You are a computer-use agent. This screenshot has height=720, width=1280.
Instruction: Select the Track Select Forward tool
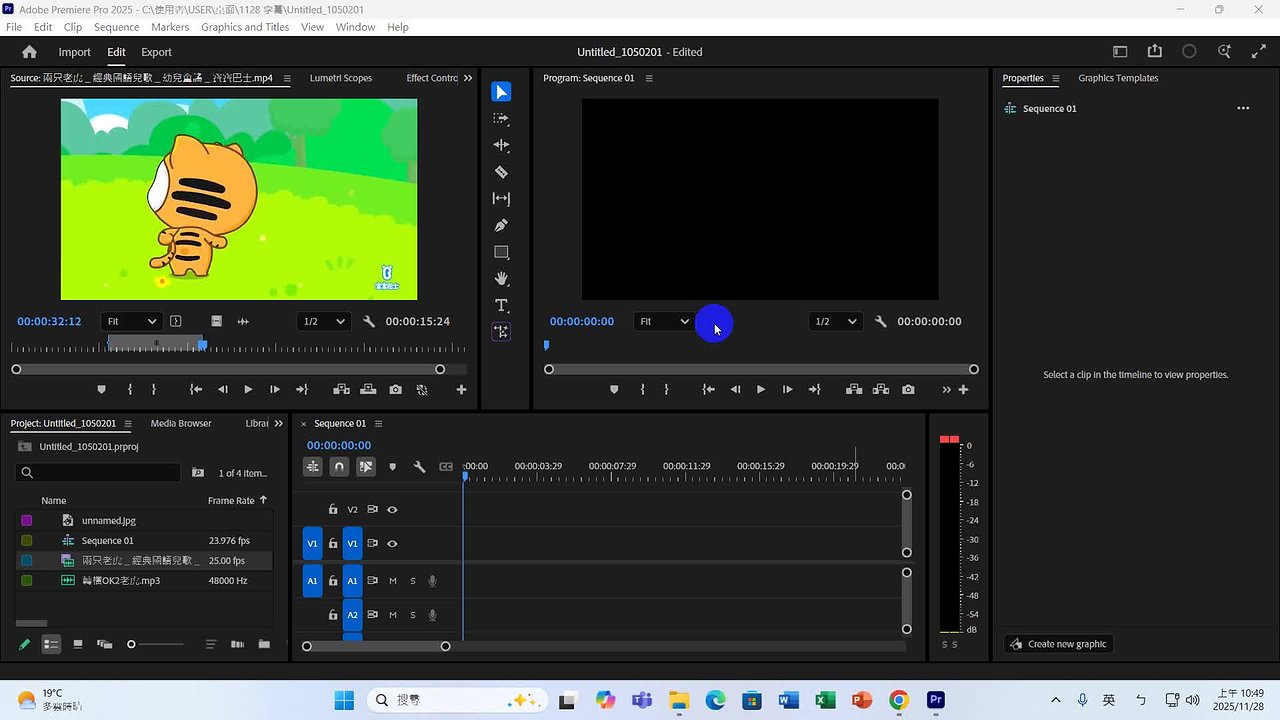[501, 118]
